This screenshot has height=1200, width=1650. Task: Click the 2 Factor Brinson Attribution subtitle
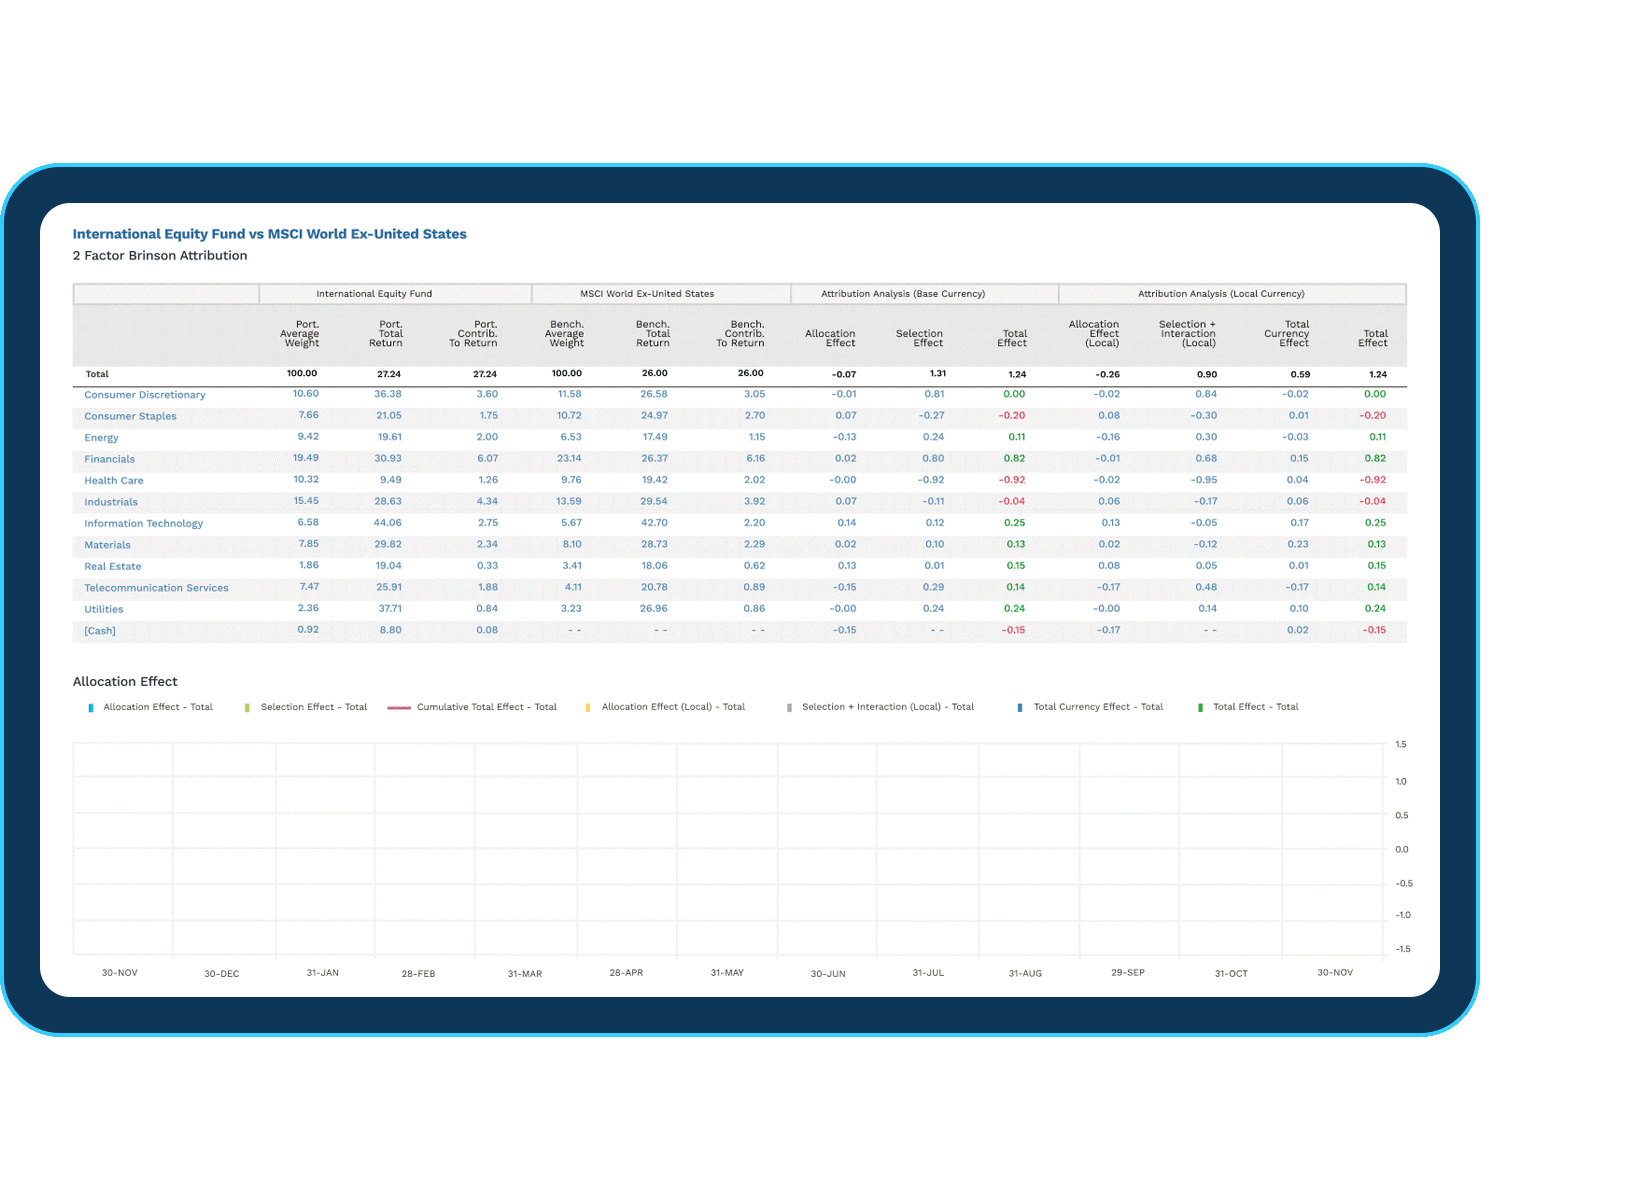160,256
